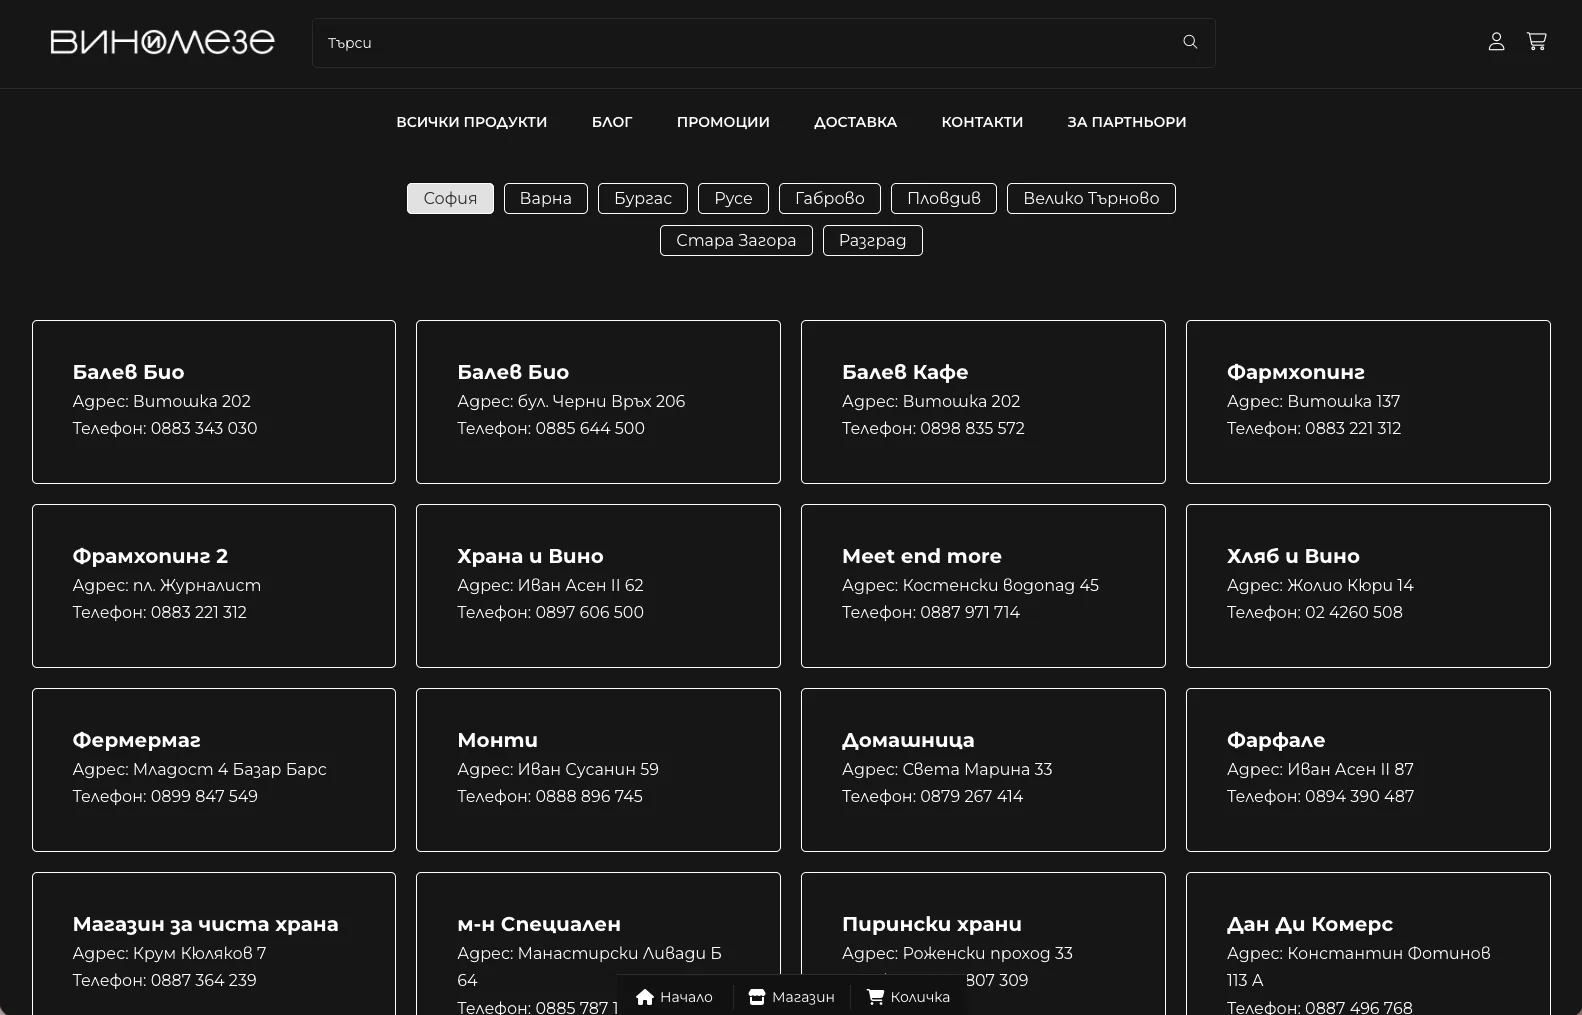The image size is (1582, 1015).
Task: Click the Балев Кафе store name
Action: coord(905,372)
